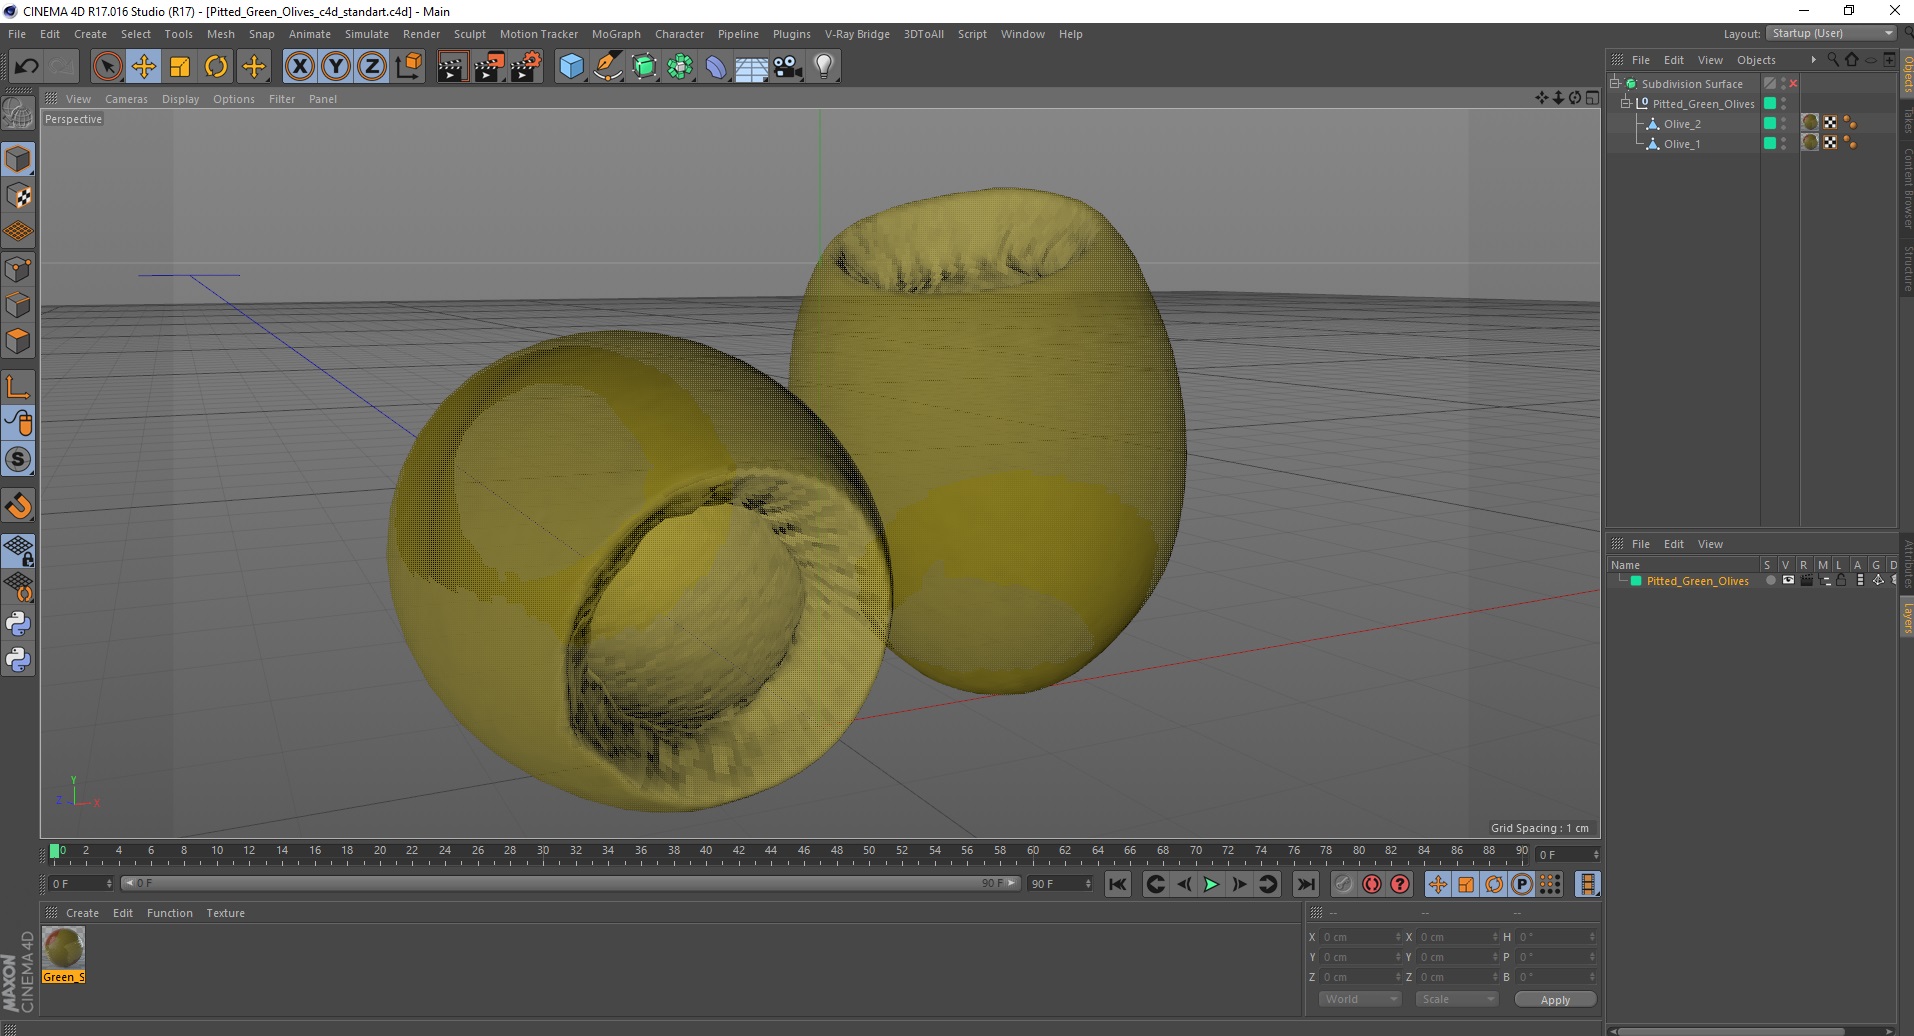1914x1036 pixels.
Task: Open the Material Manager Create menu
Action: [82, 913]
